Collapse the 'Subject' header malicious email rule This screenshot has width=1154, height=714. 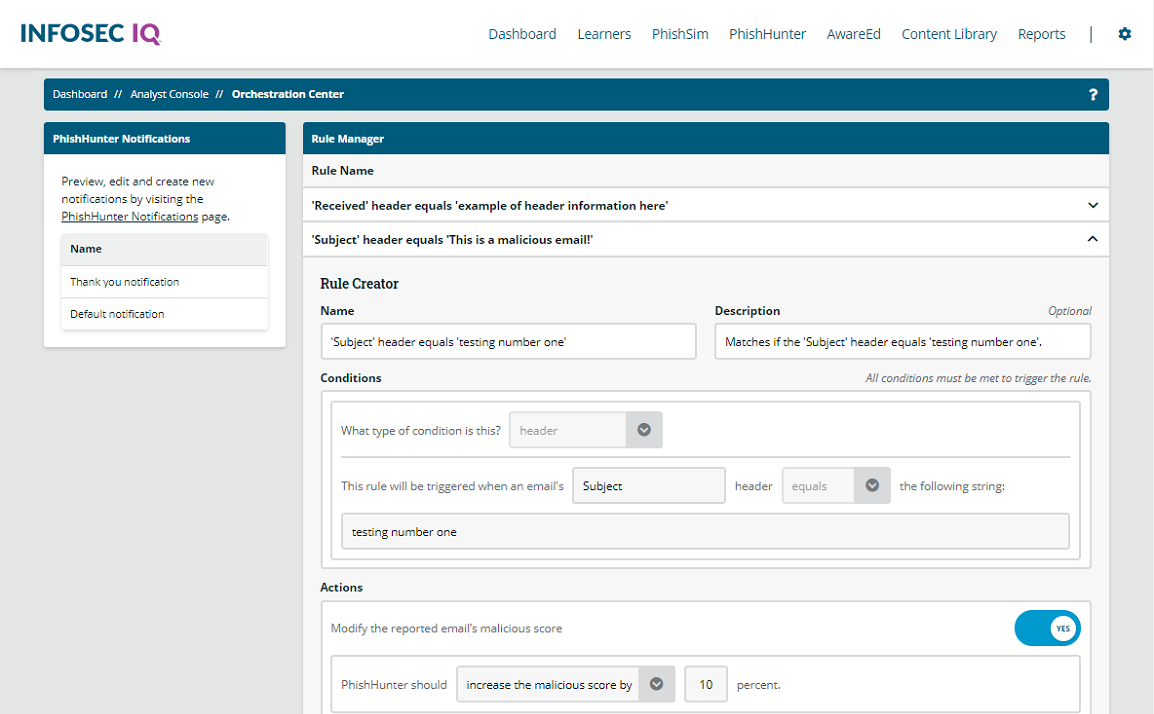1092,239
